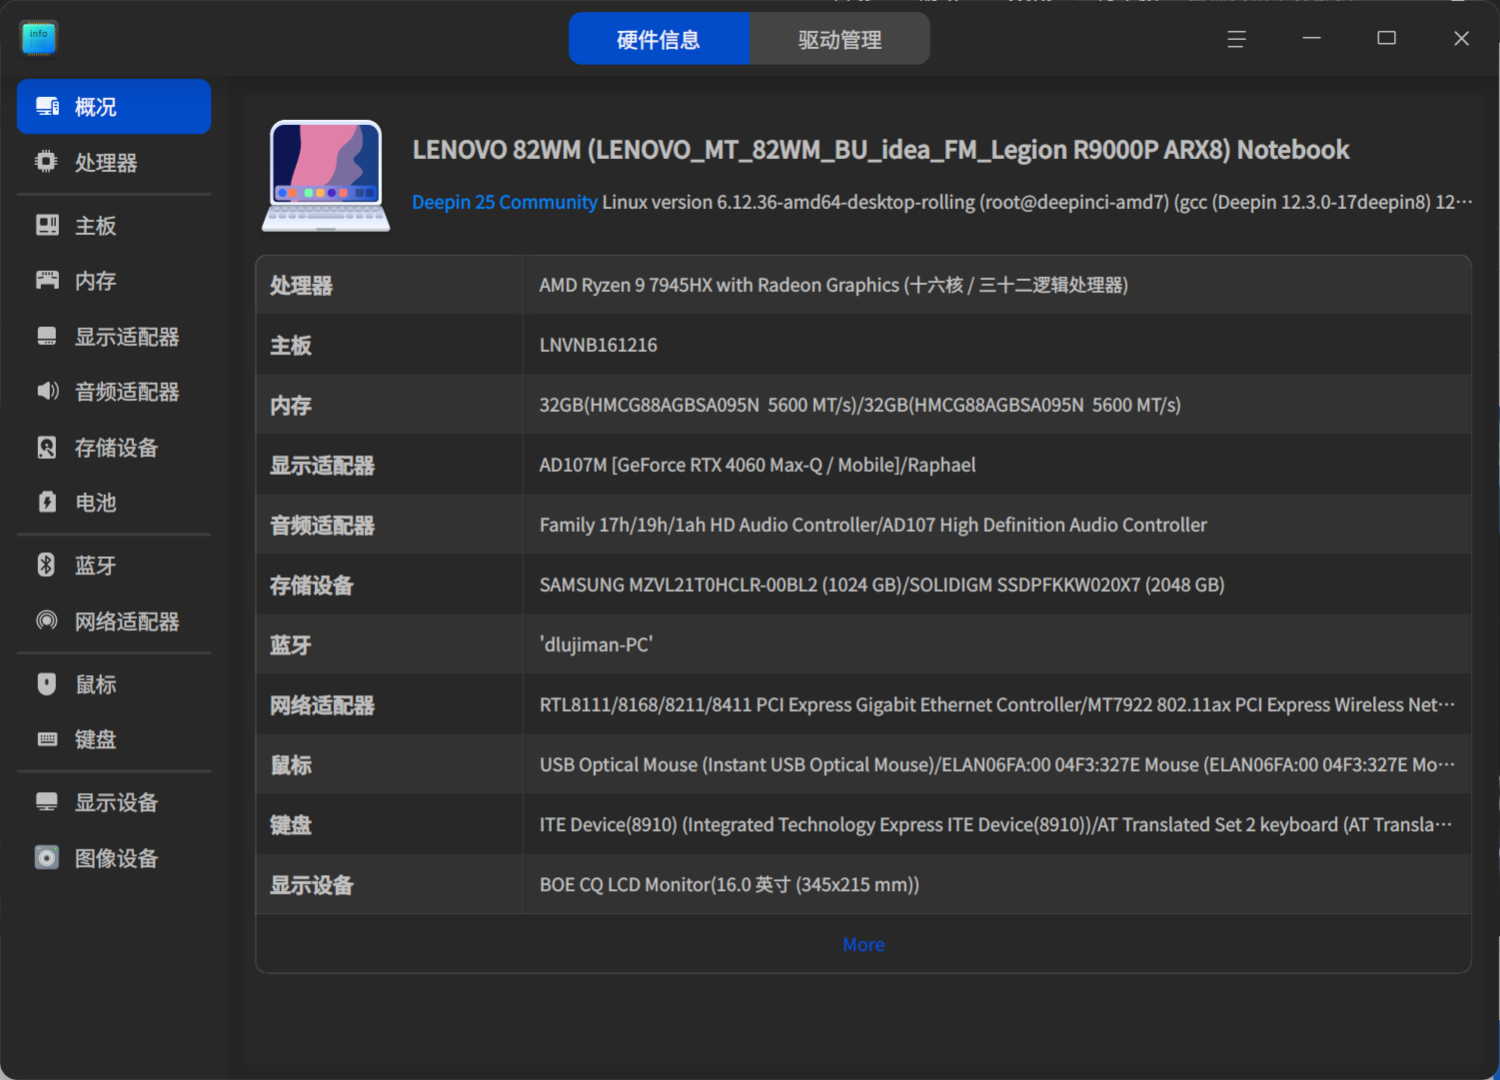Click the 键盘 keyboard icon in sidebar
Screen dimensions: 1500x1080
(x=47, y=739)
